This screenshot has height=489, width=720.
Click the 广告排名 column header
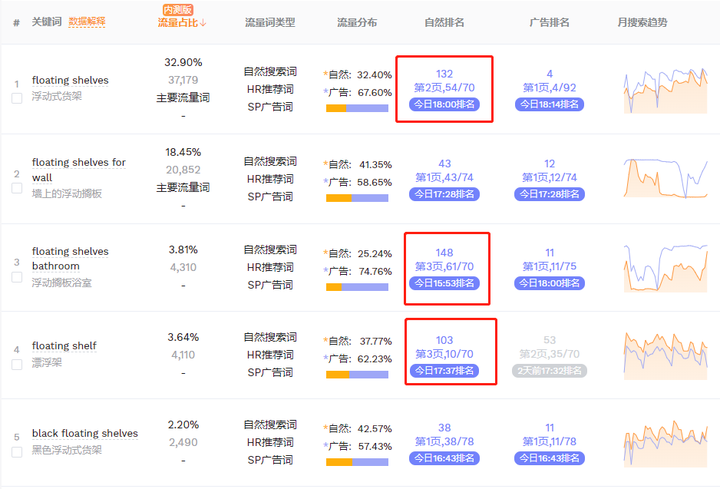pos(549,22)
